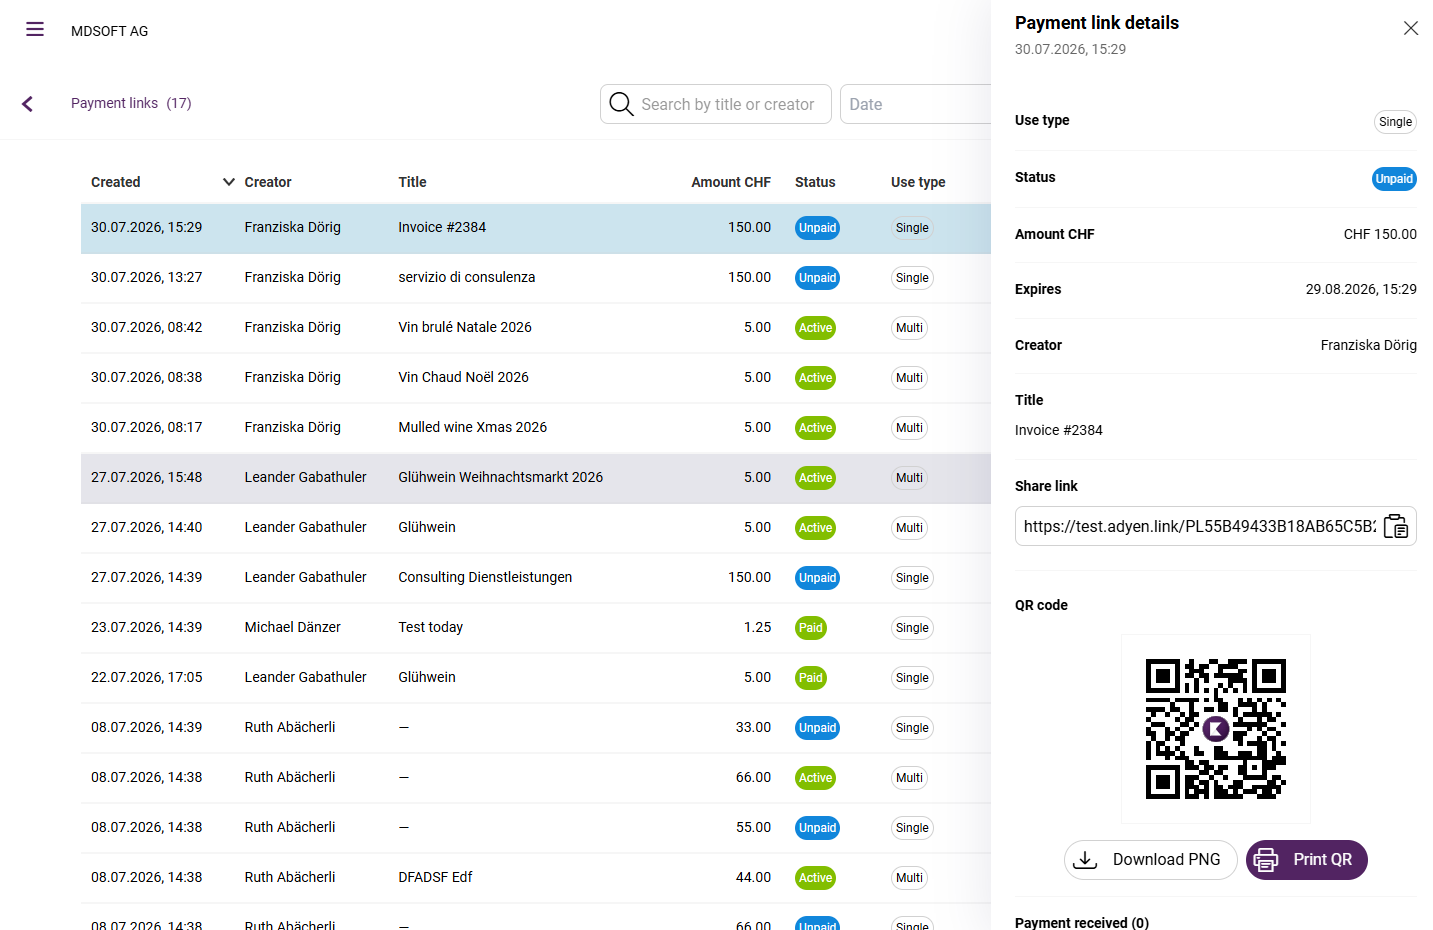Click the CHF 150.00 amount in details
This screenshot has height=930, width=1433.
pyautogui.click(x=1380, y=234)
